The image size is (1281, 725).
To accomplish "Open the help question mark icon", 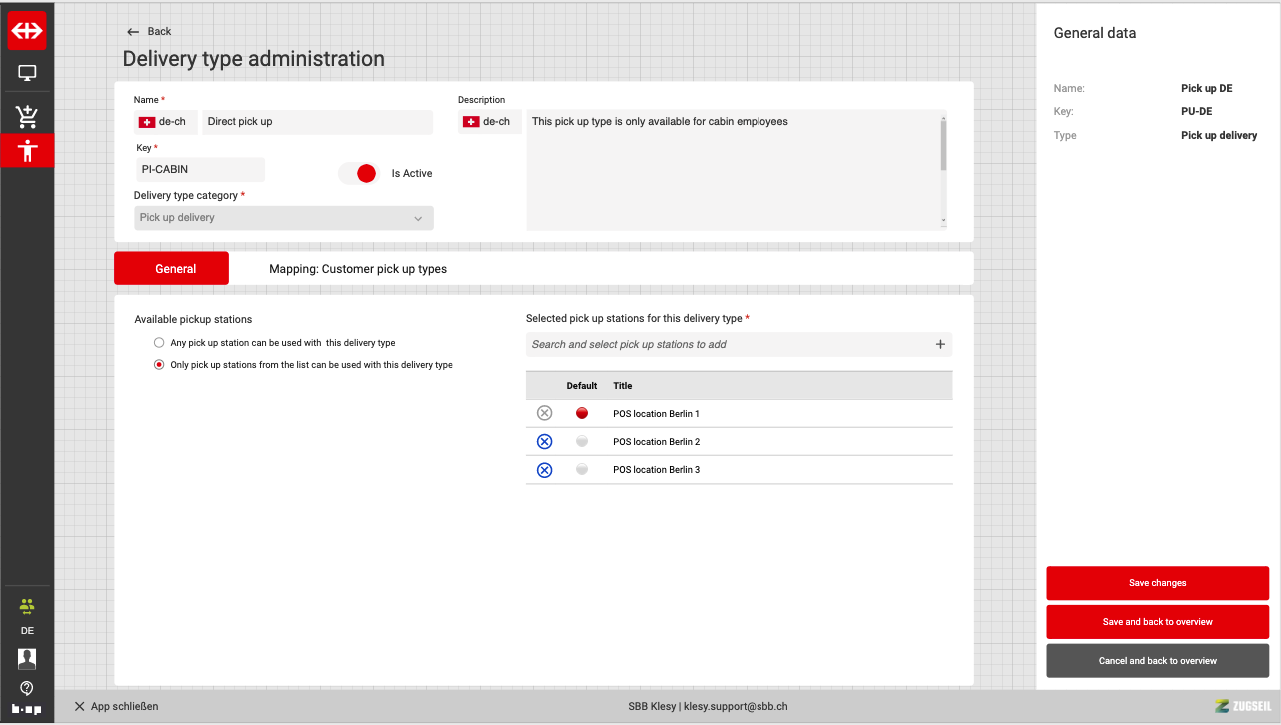I will click(x=27, y=688).
